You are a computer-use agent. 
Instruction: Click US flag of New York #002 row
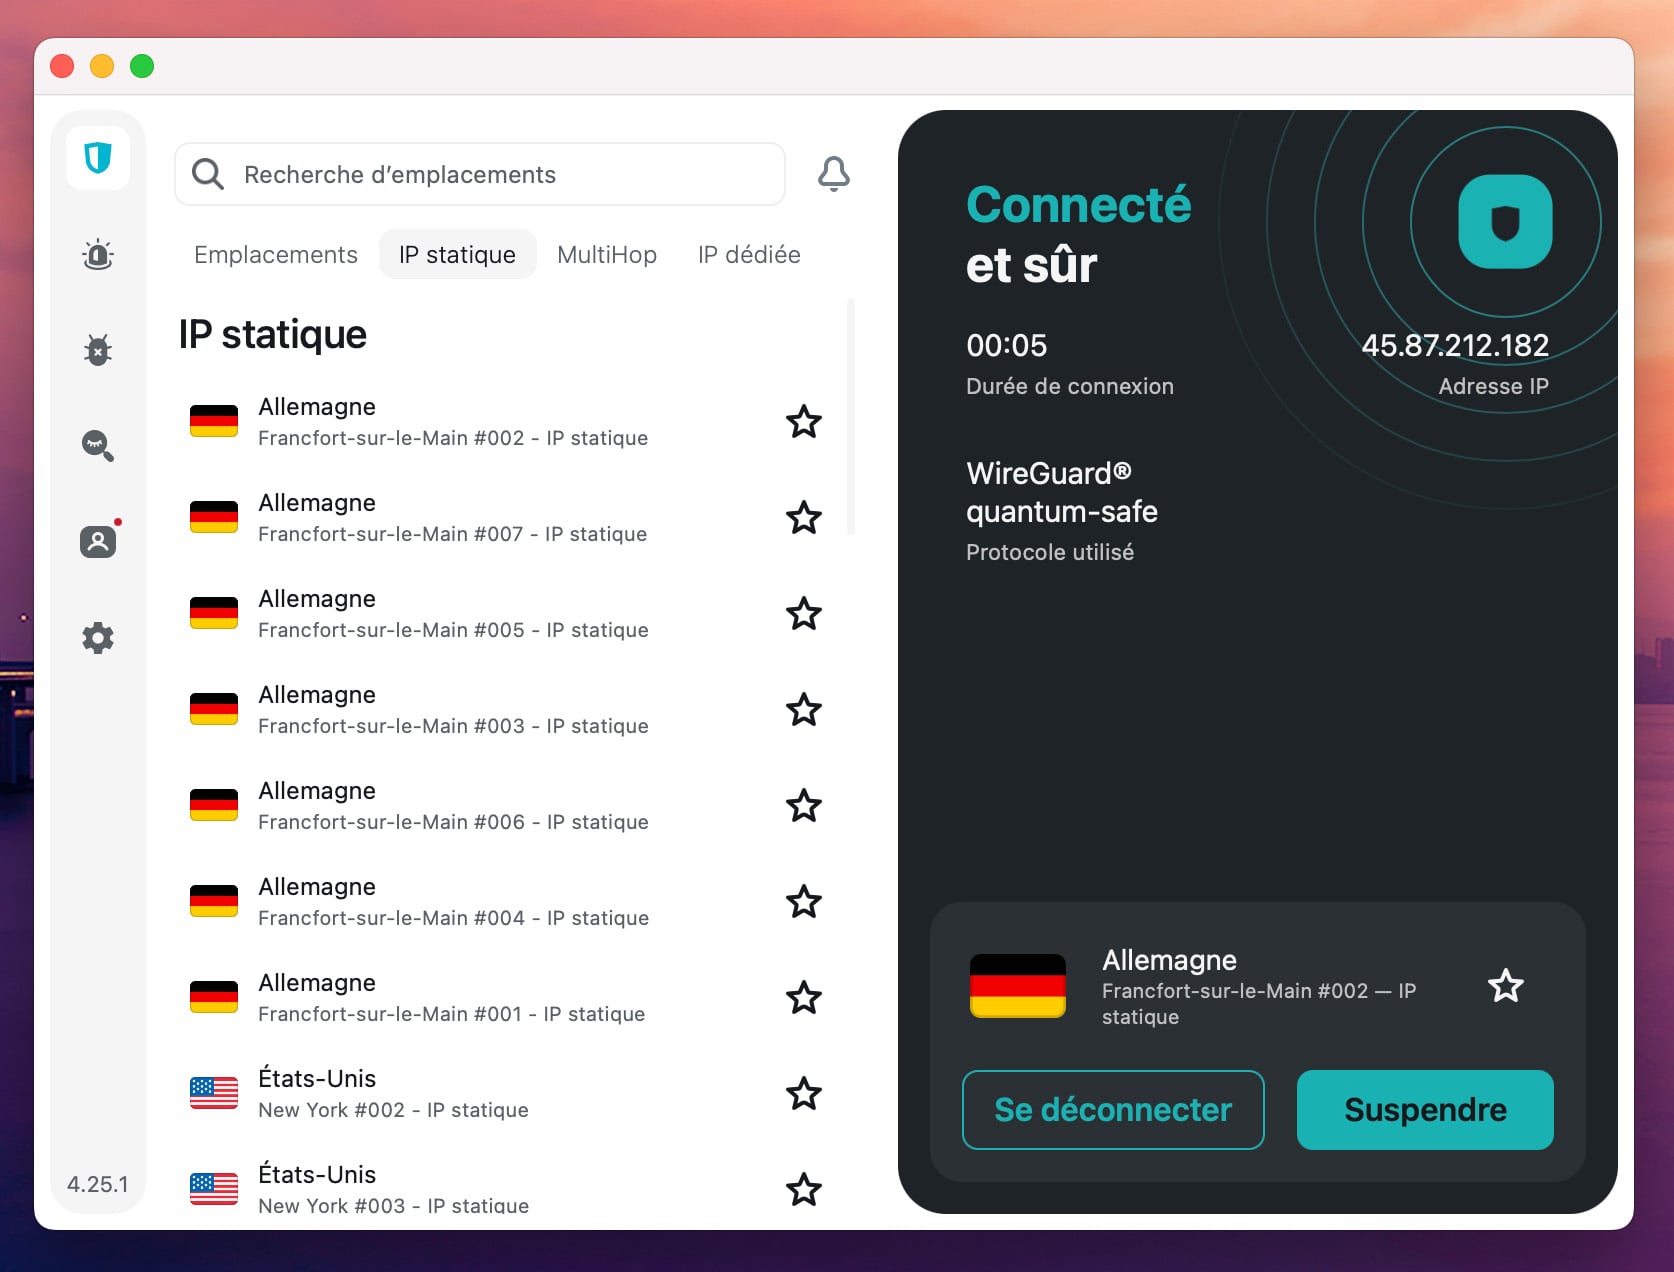click(x=214, y=1093)
